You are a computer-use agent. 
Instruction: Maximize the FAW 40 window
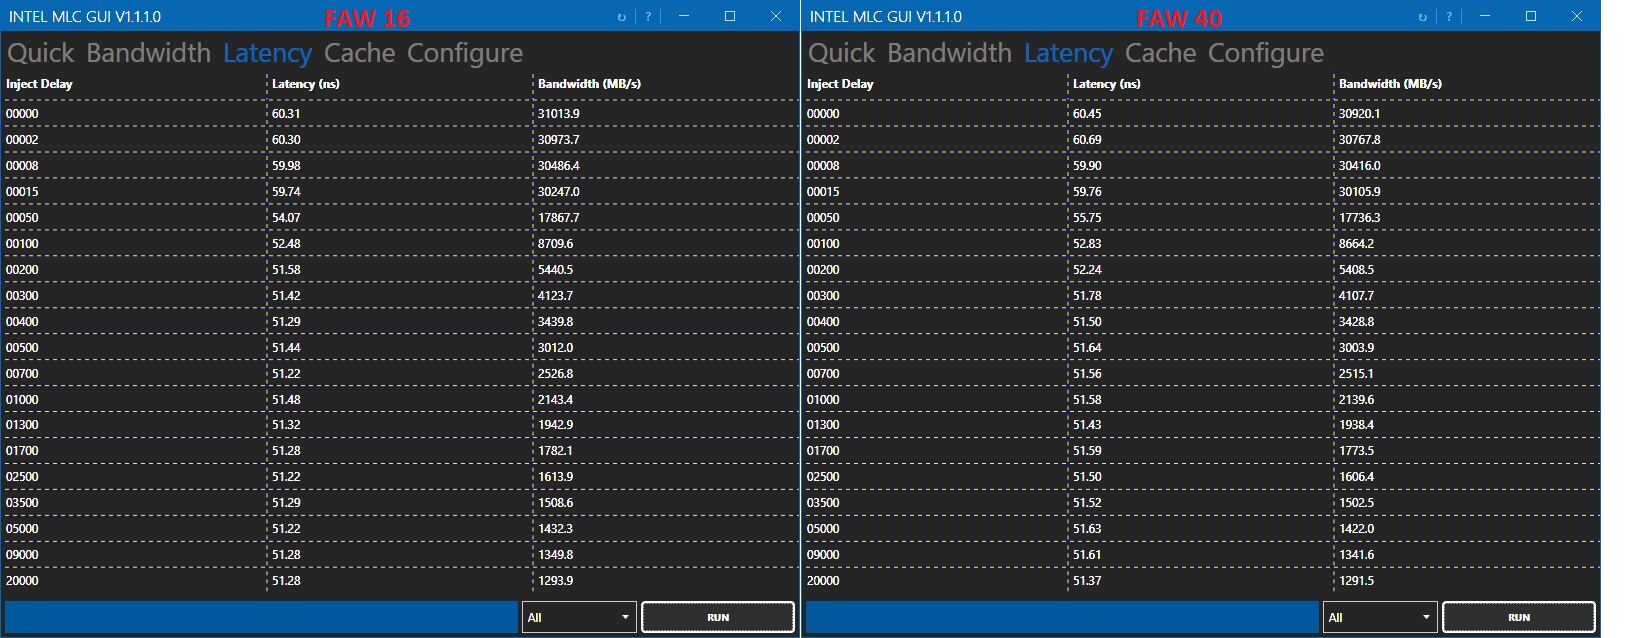click(x=1531, y=16)
